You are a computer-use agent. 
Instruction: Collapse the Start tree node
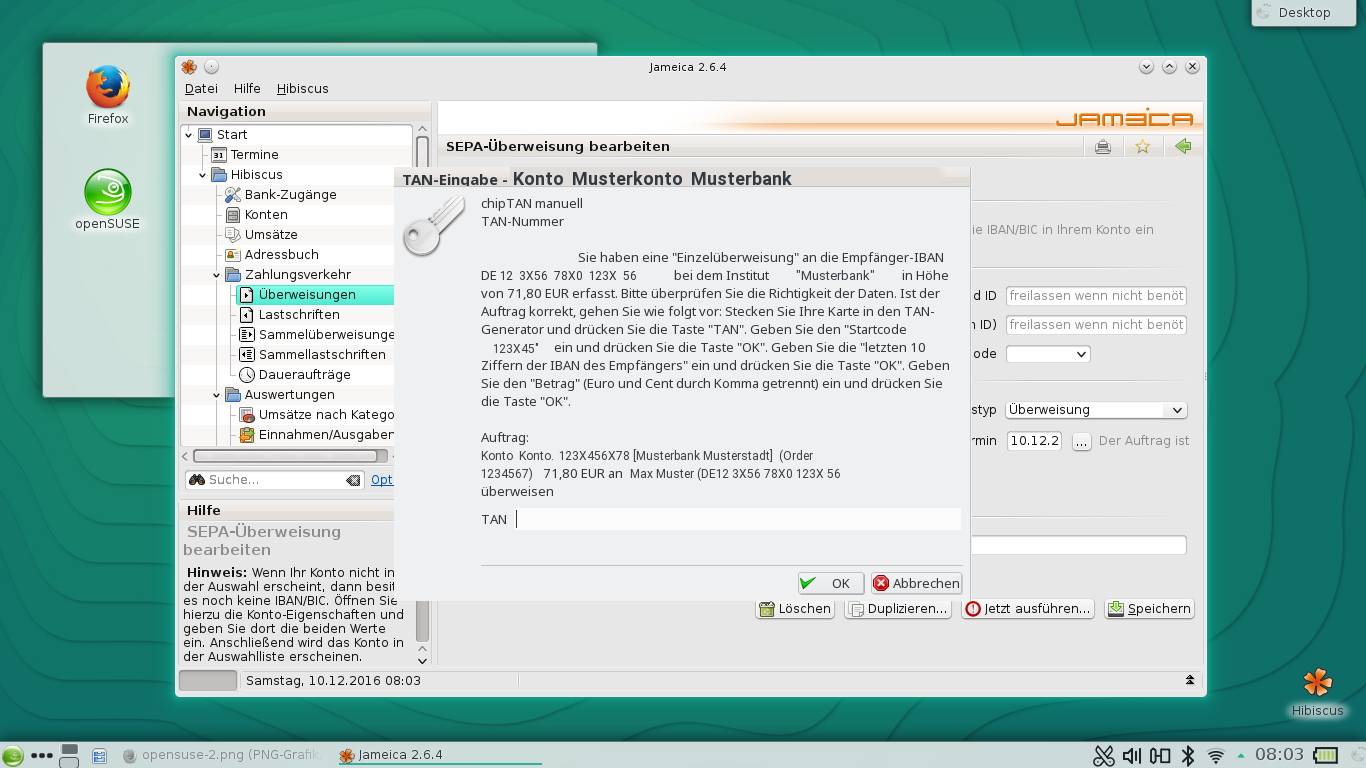point(188,135)
